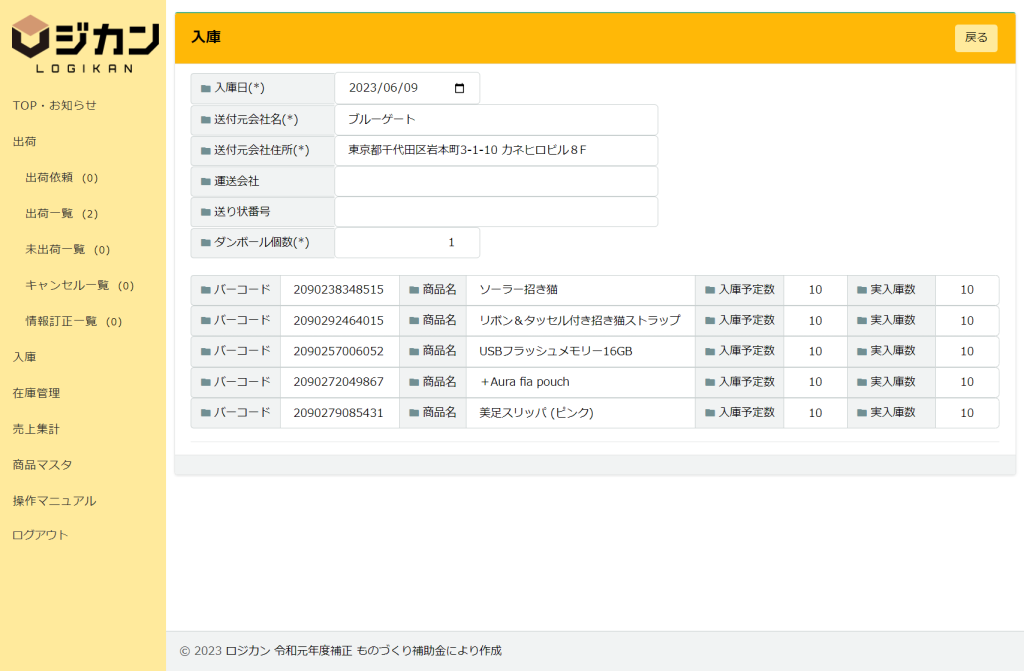This screenshot has height=671, width=1024.
Task: Go to 出荷依頼 (0) in the sidebar
Action: pyautogui.click(x=61, y=178)
